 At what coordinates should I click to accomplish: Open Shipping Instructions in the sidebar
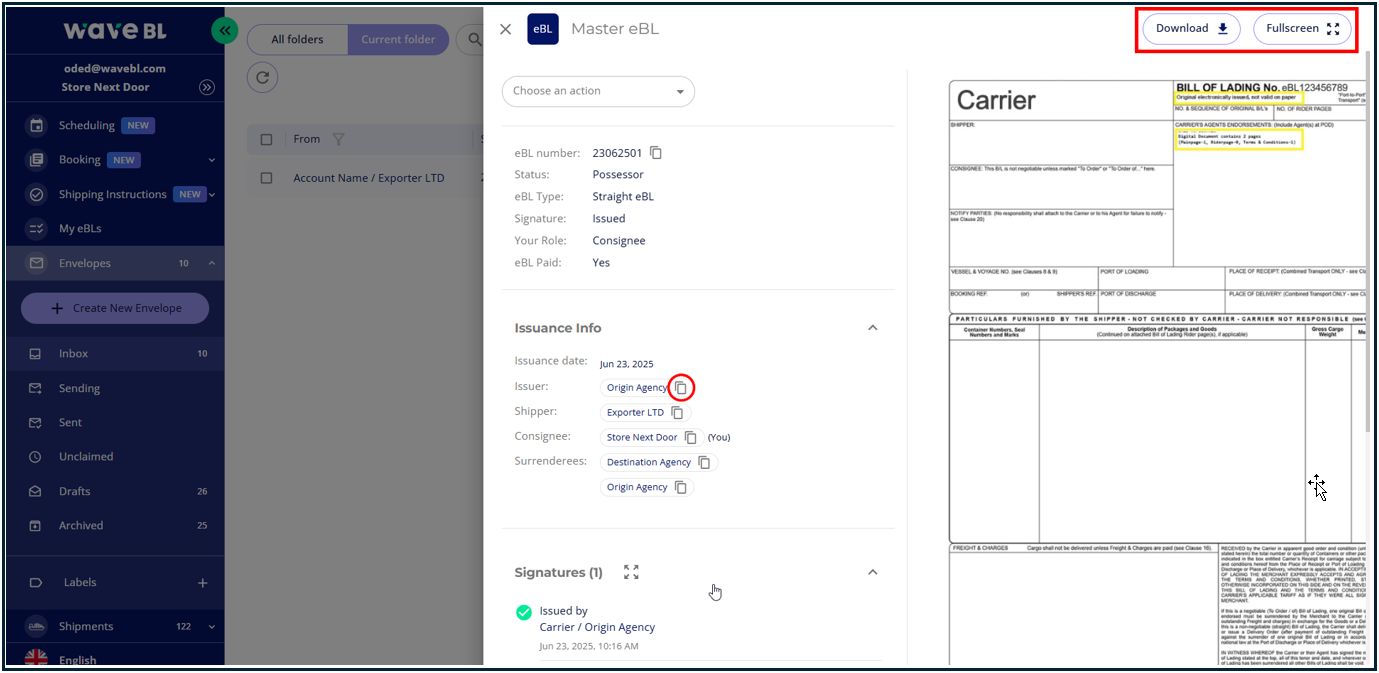112,194
